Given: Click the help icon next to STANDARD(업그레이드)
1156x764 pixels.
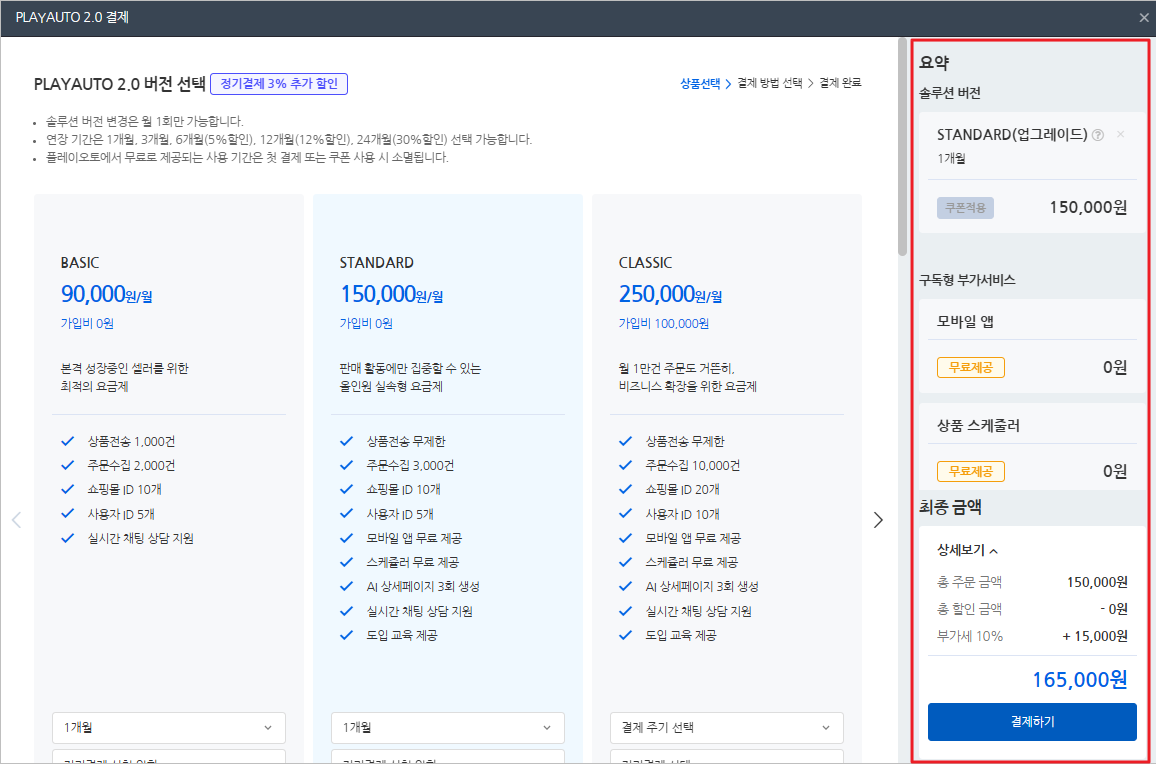Looking at the screenshot, I should pyautogui.click(x=1098, y=135).
